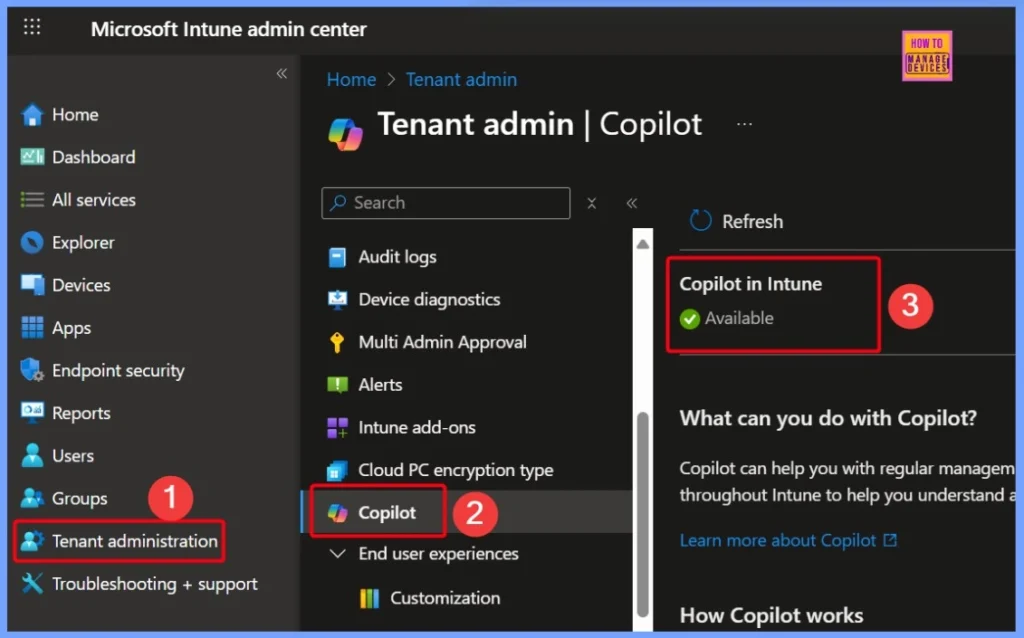Click the Troubleshooting wrench icon
Viewport: 1024px width, 638px height.
31,583
